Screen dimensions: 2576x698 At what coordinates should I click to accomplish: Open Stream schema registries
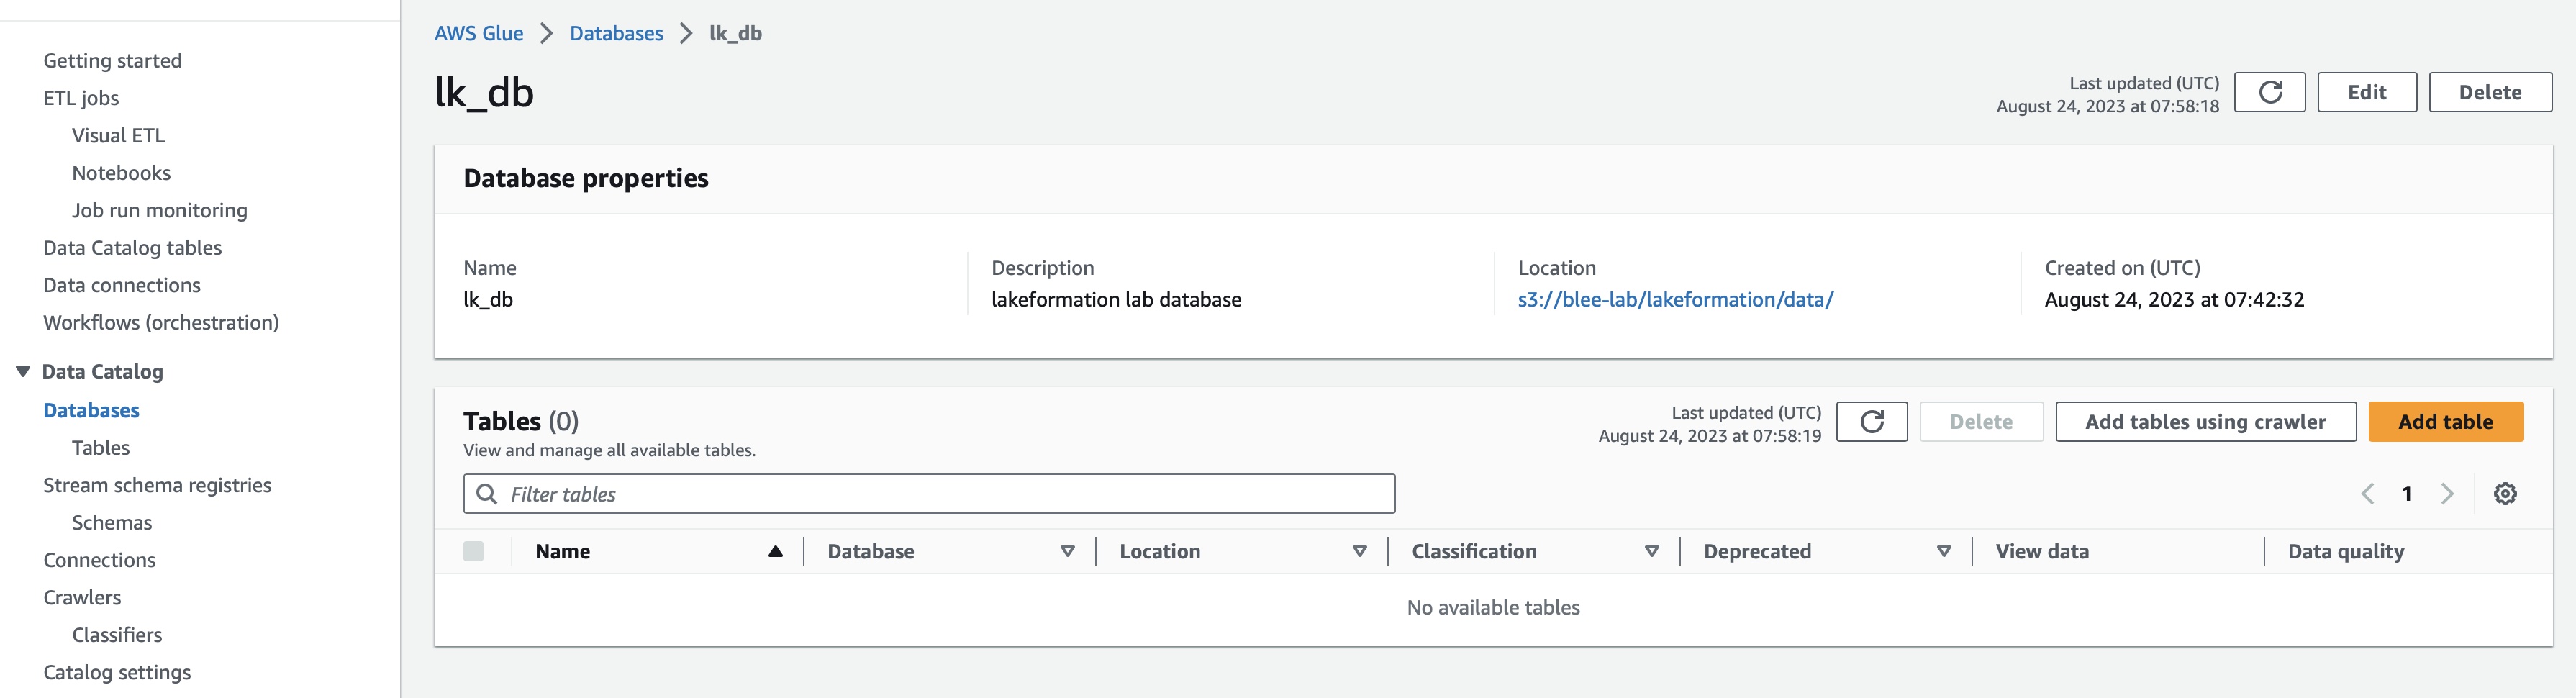(157, 485)
